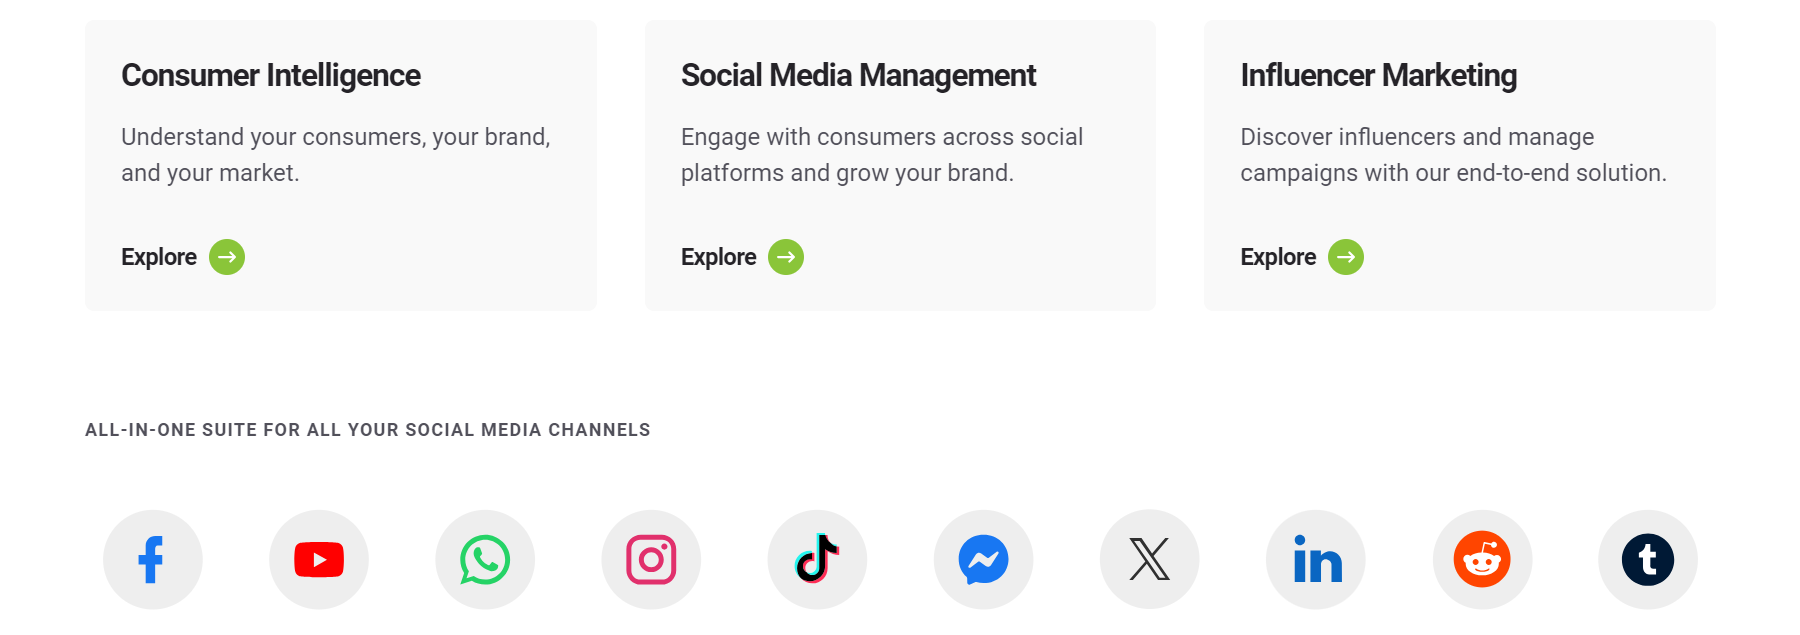The height and width of the screenshot is (635, 1800).
Task: Select the TikTok channel icon
Action: click(x=816, y=559)
